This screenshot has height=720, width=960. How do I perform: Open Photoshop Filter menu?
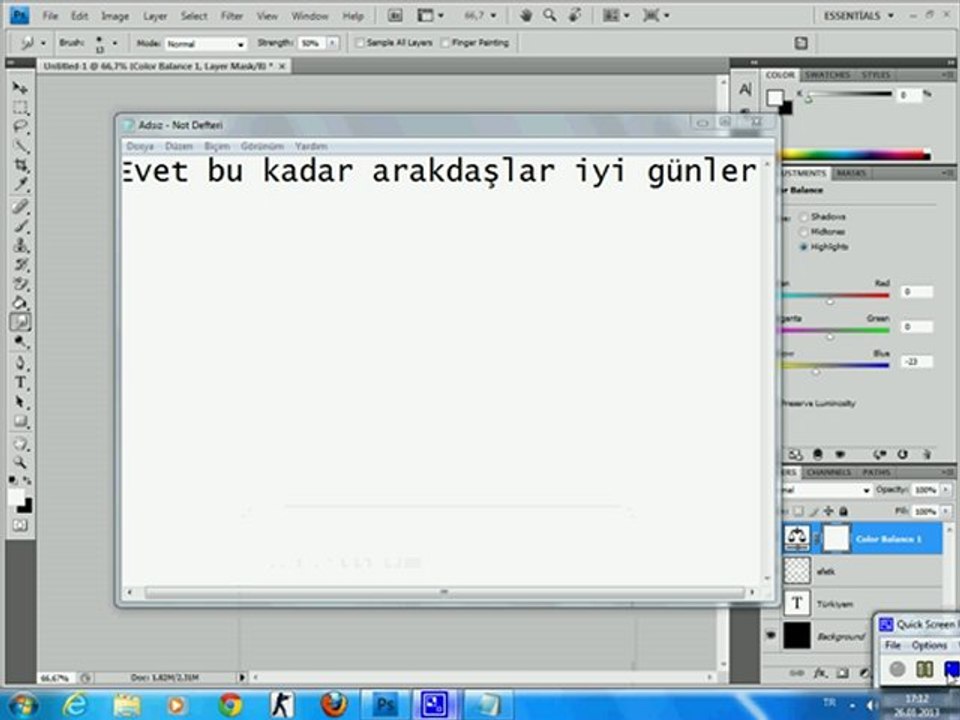tap(231, 16)
